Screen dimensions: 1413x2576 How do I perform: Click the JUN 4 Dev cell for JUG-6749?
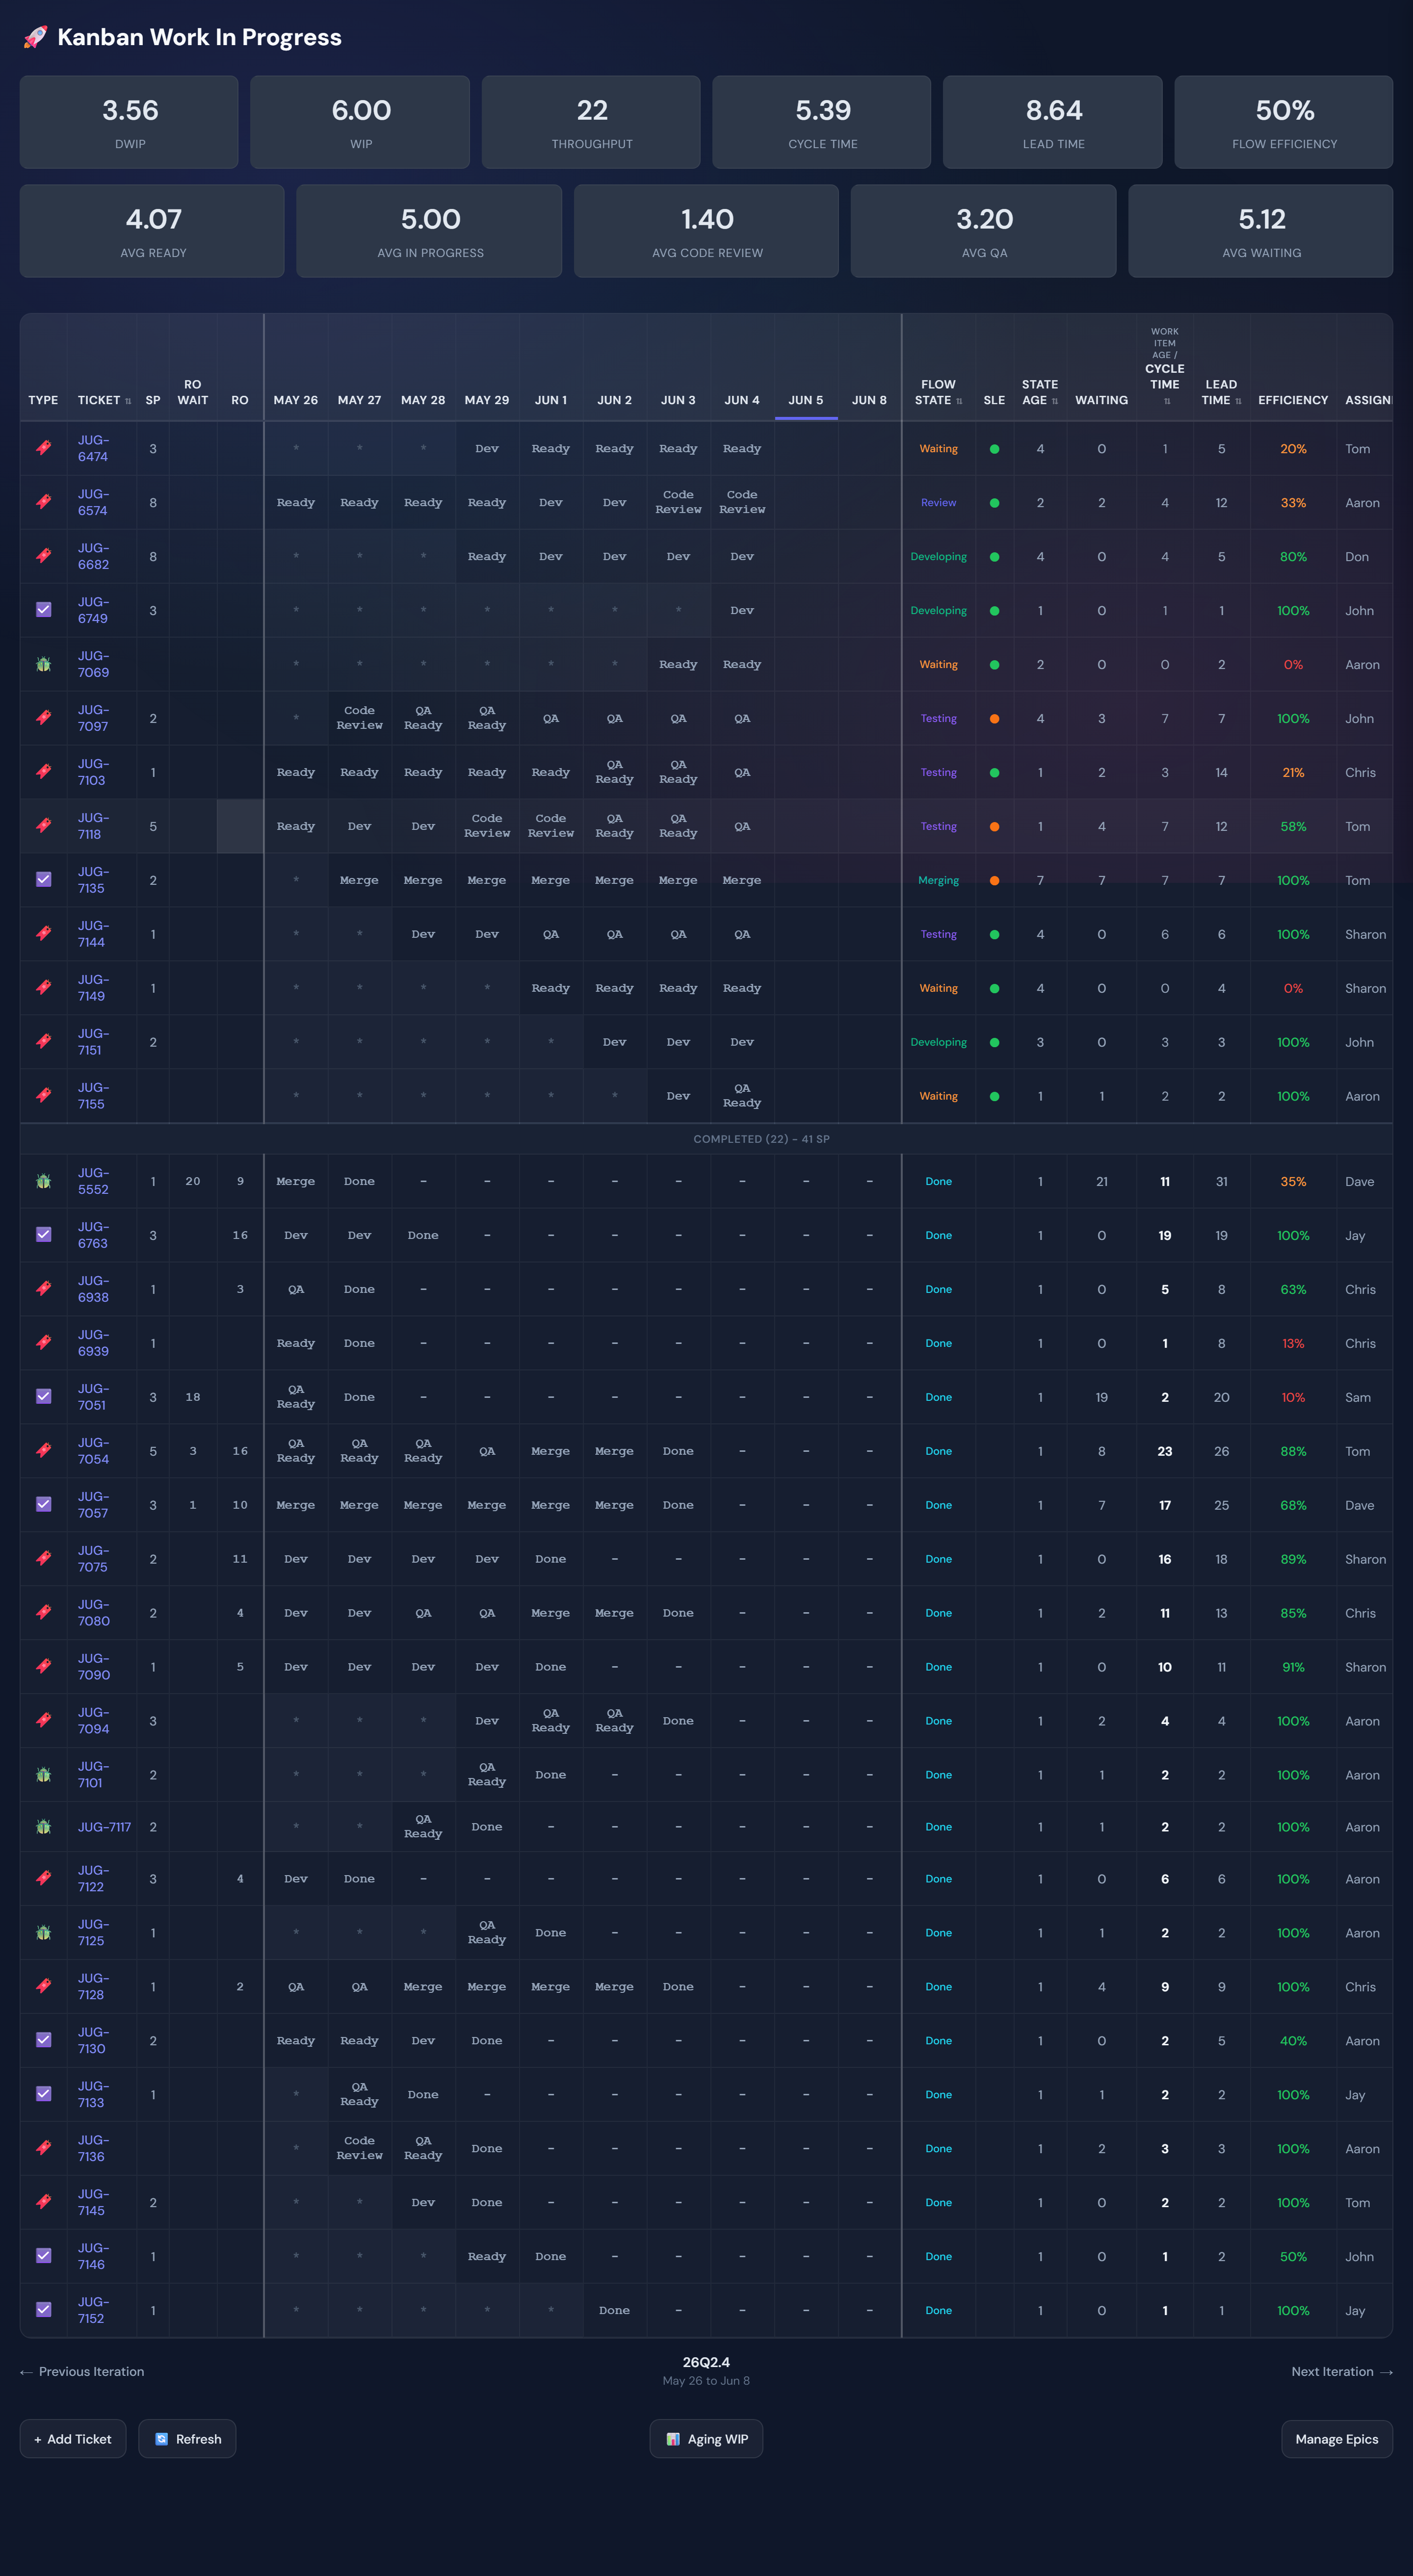pyautogui.click(x=742, y=610)
